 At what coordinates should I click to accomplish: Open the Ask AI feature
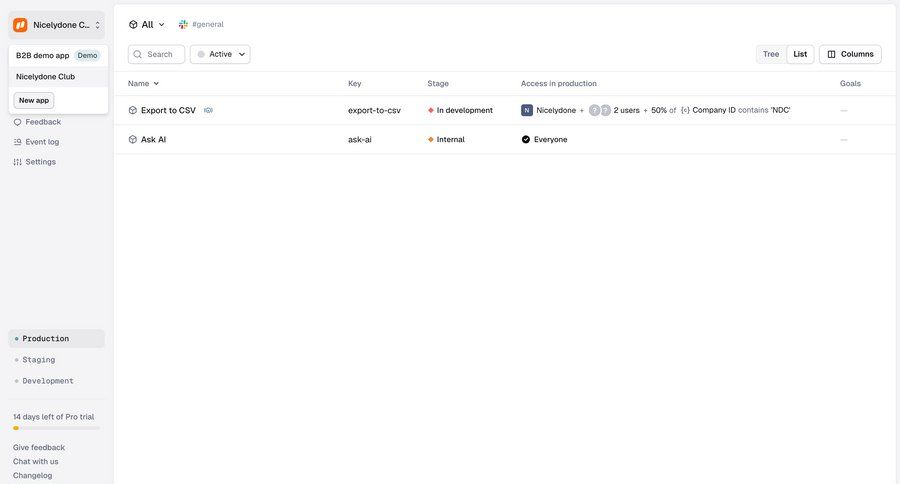153,140
